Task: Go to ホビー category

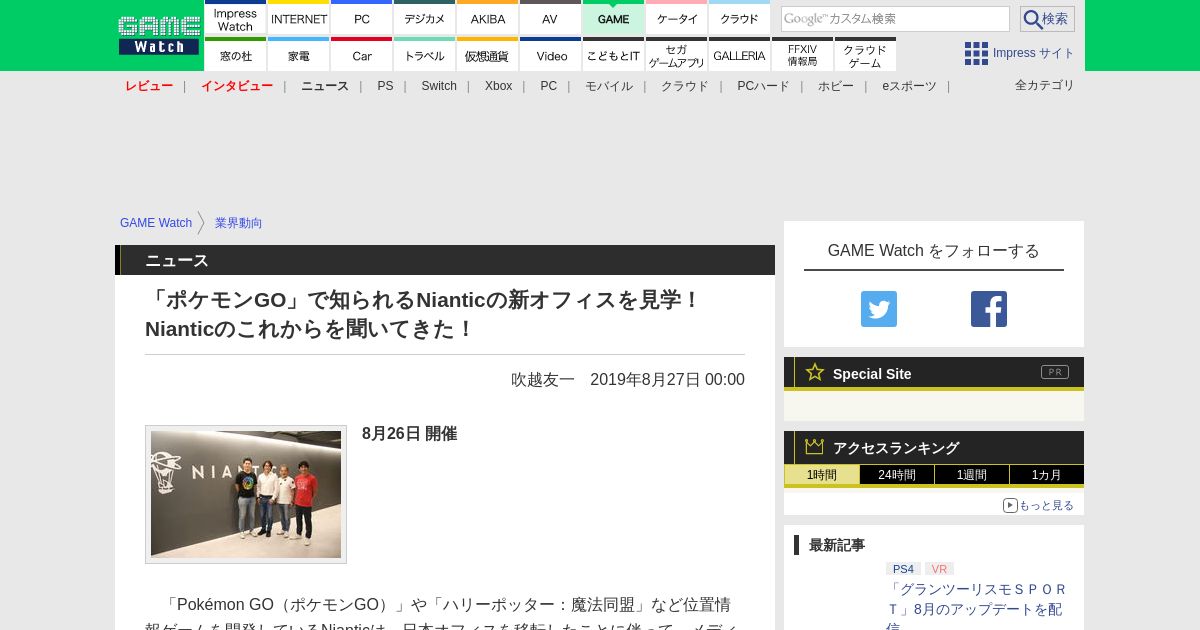Action: point(836,86)
